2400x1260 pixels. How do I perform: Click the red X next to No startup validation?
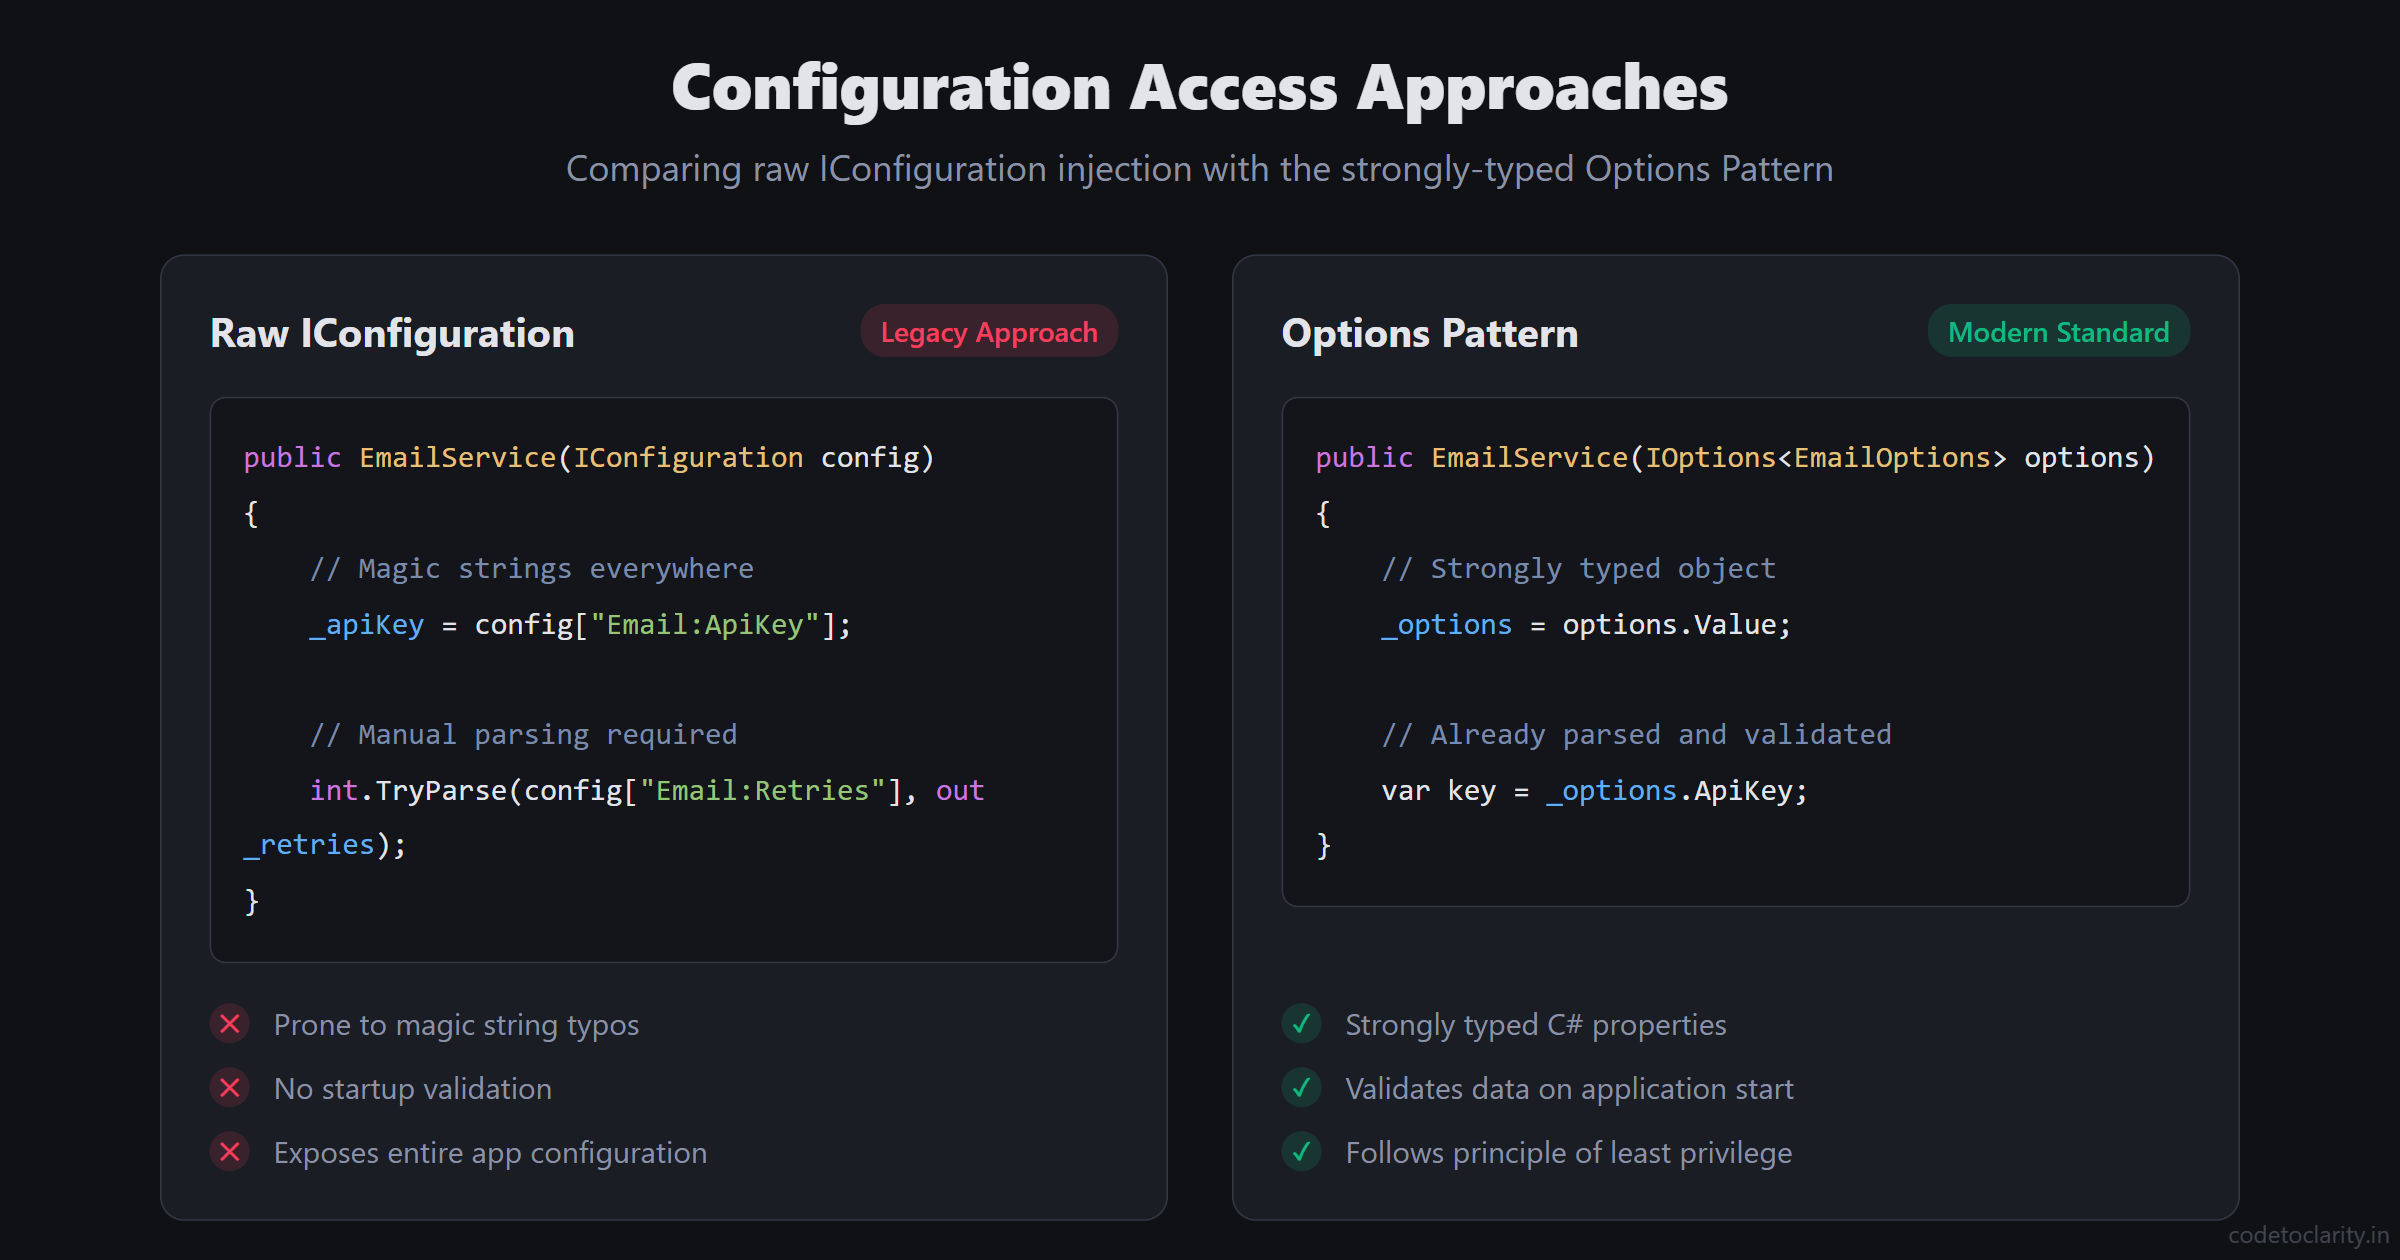tap(230, 1088)
